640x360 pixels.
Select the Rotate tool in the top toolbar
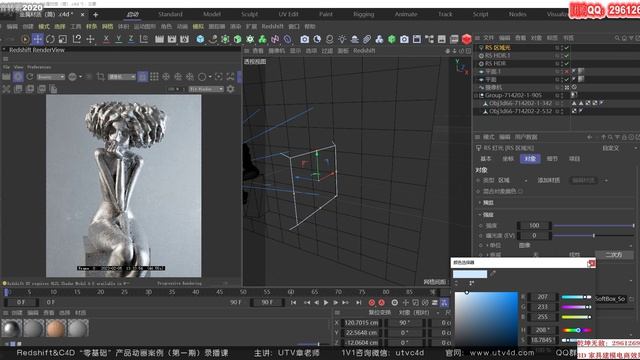50,39
